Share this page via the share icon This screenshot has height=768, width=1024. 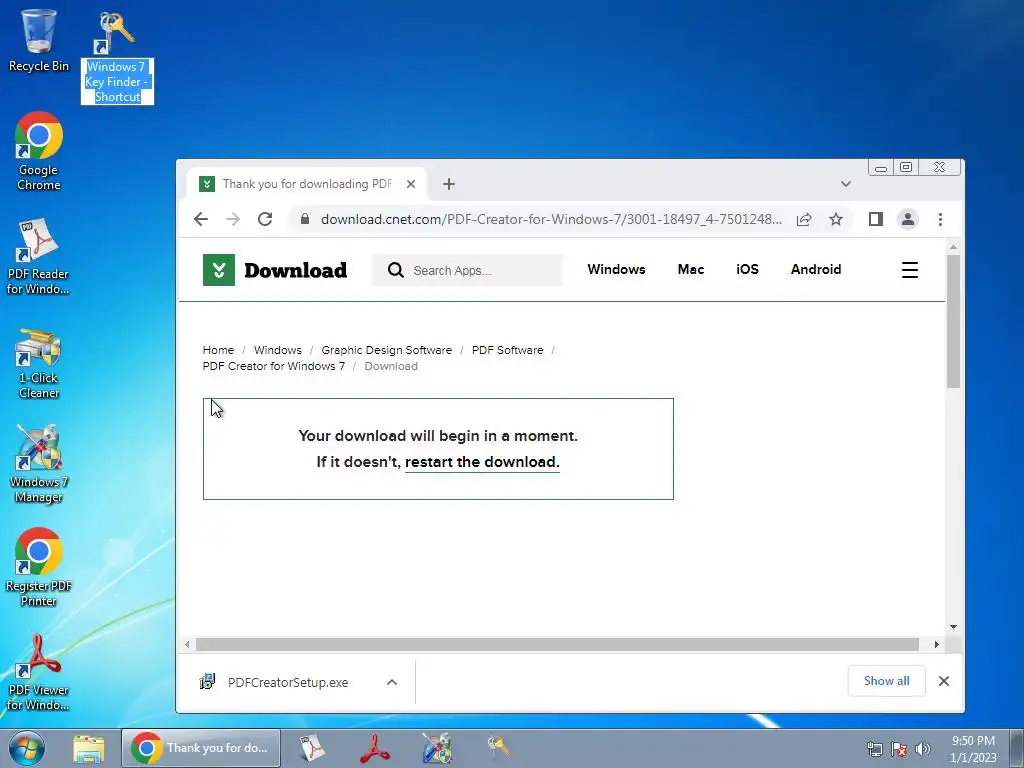pyautogui.click(x=804, y=219)
